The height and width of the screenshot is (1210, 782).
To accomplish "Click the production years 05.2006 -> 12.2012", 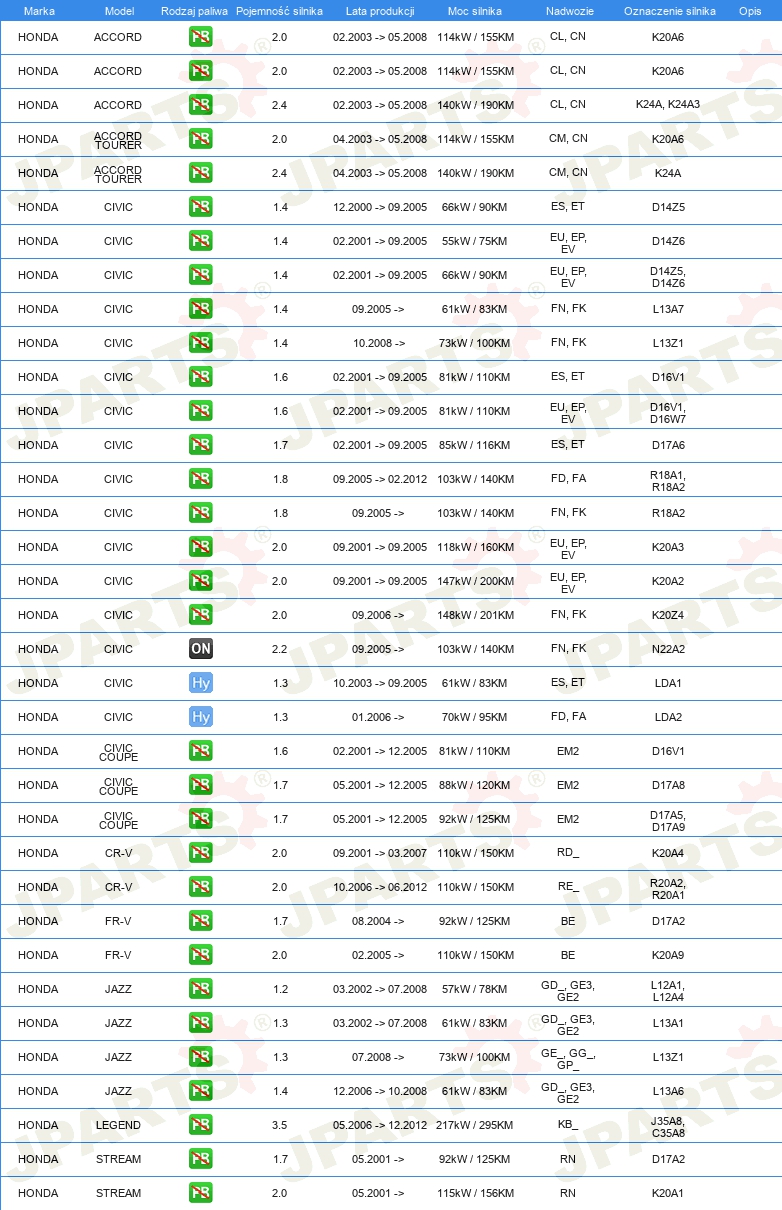I will 380,1125.
